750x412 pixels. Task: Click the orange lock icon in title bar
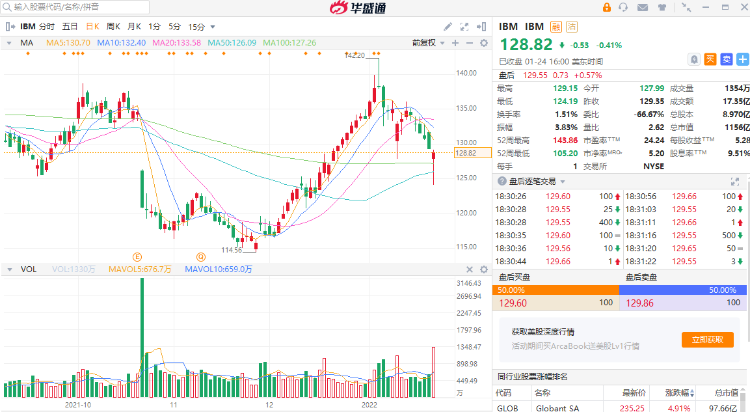pyautogui.click(x=607, y=7)
